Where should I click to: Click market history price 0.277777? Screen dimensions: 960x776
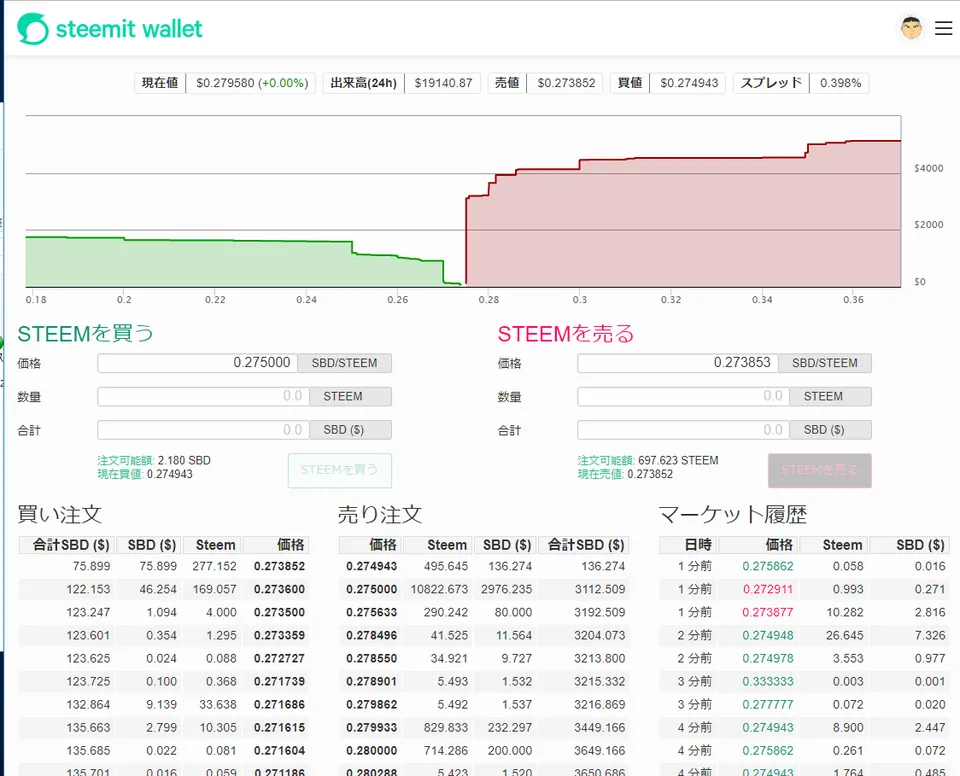point(768,704)
